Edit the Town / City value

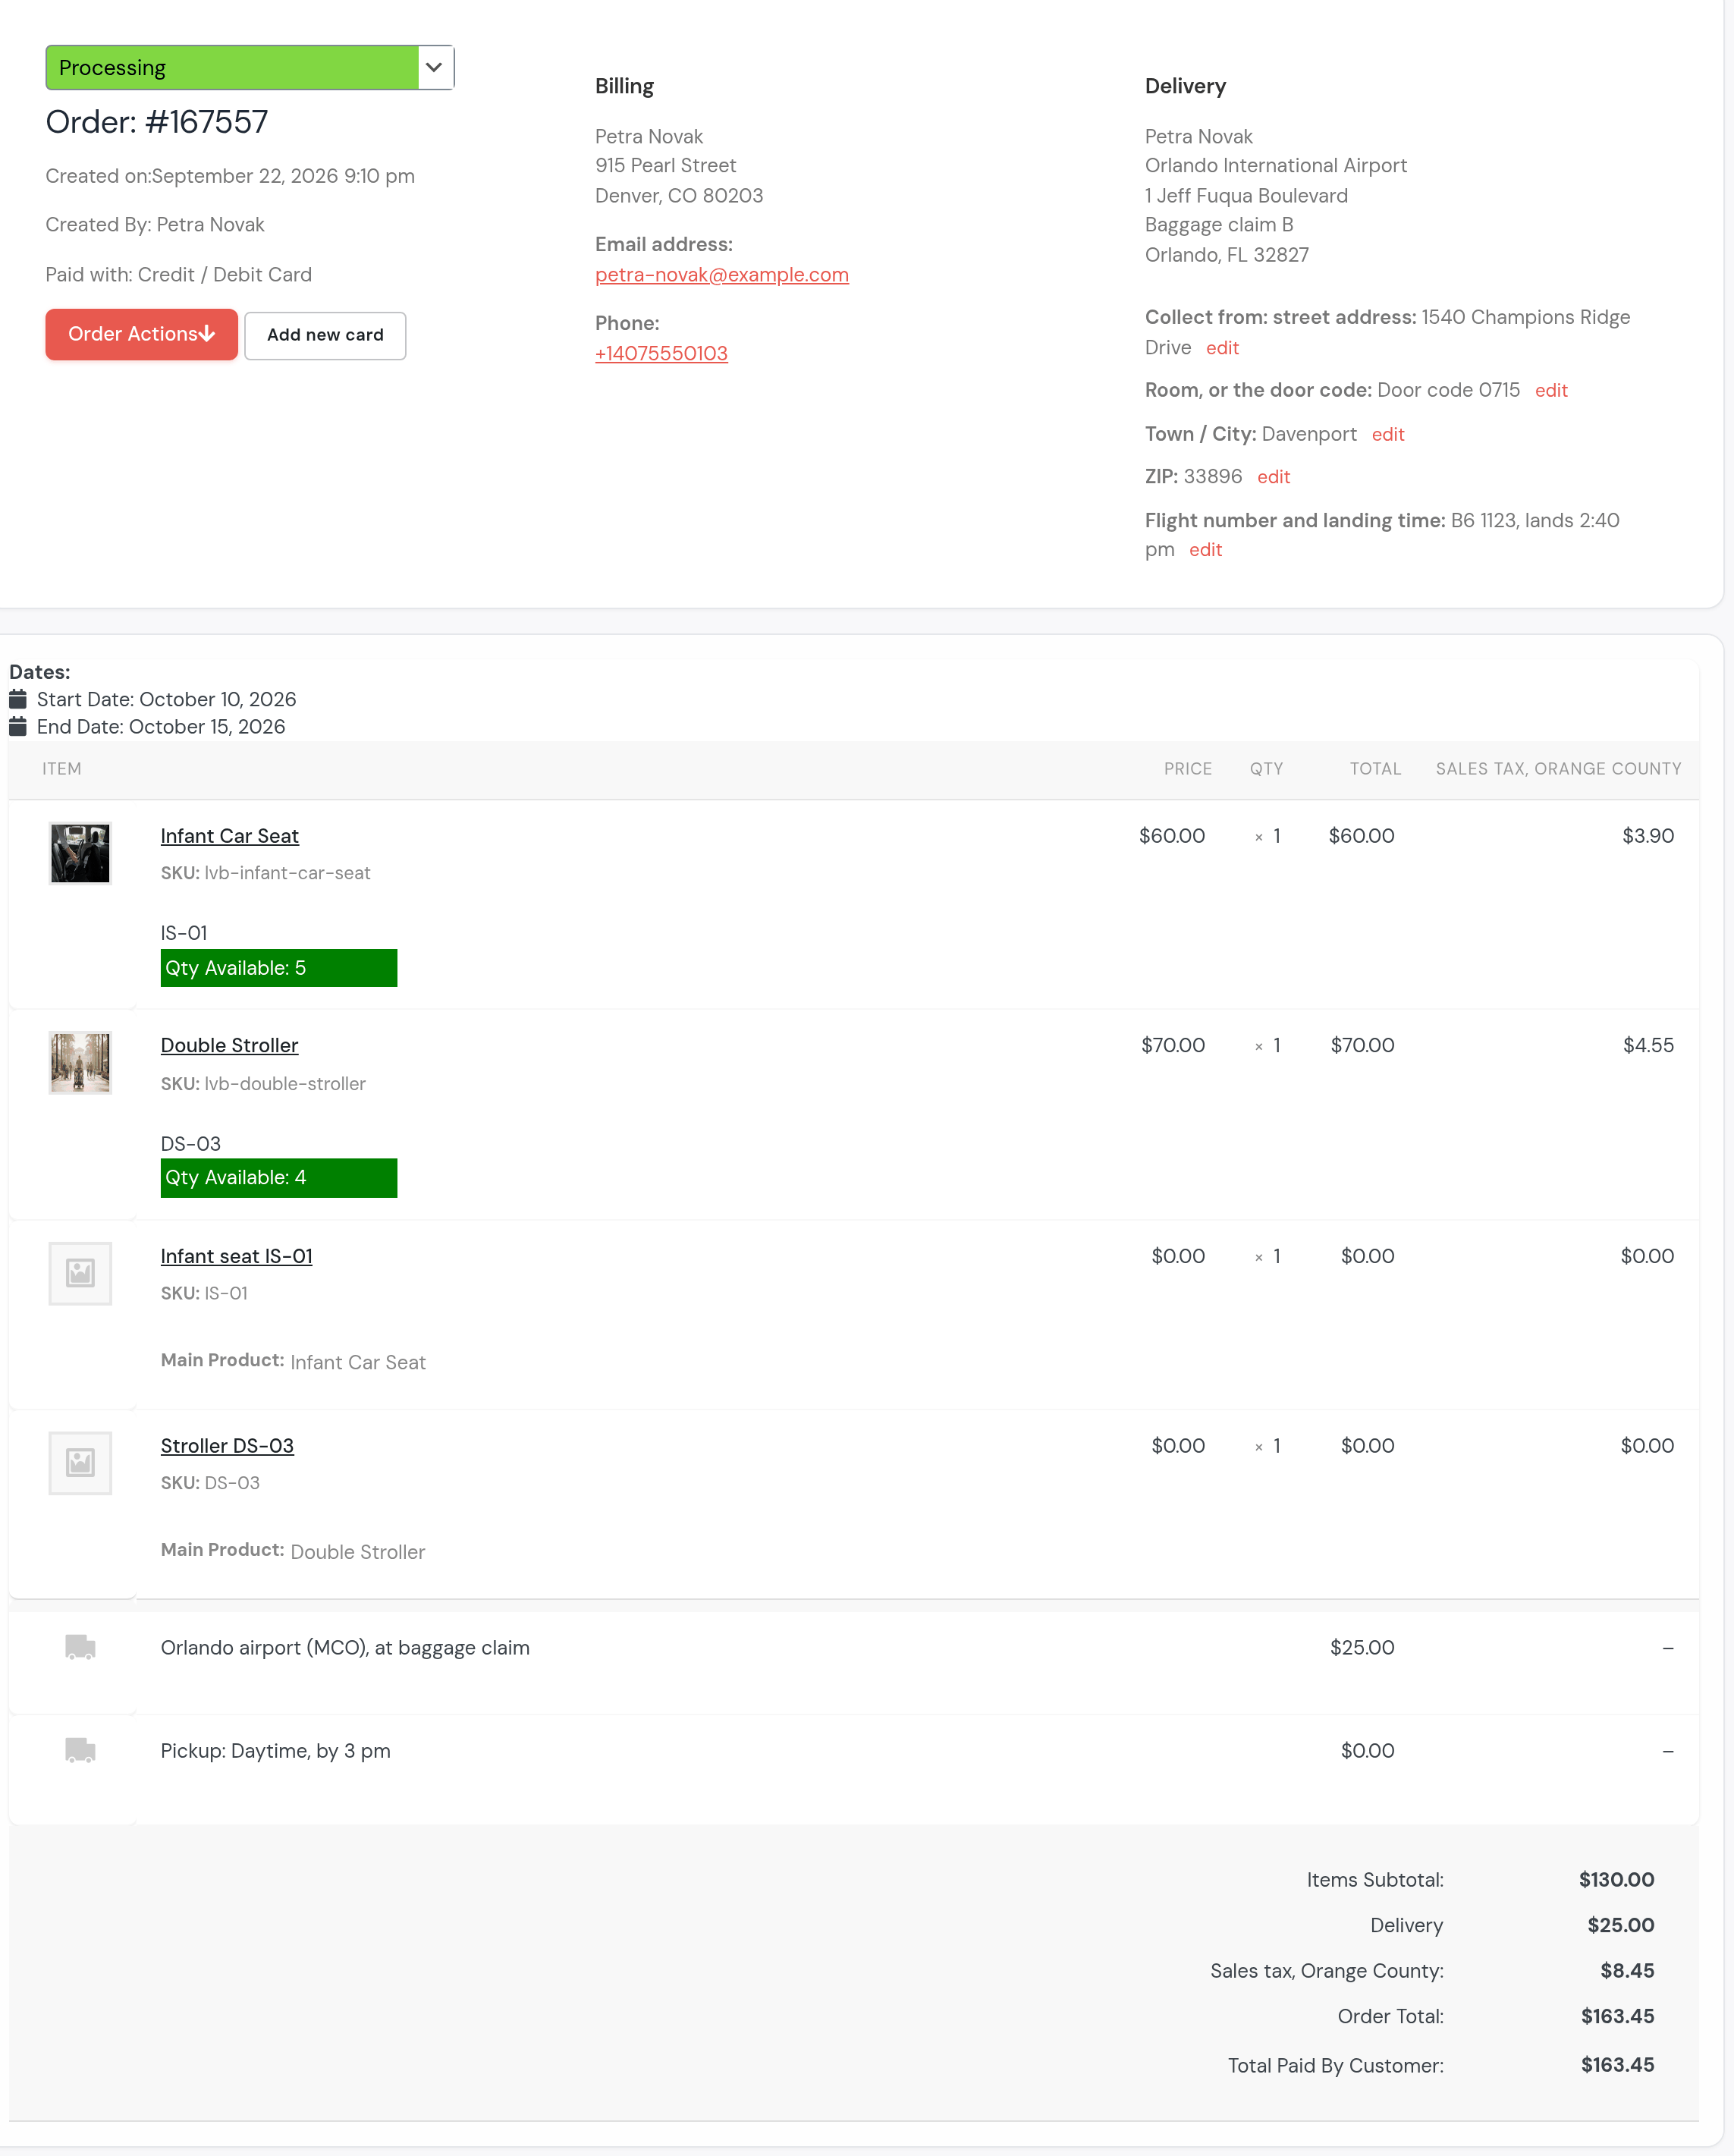click(x=1388, y=435)
